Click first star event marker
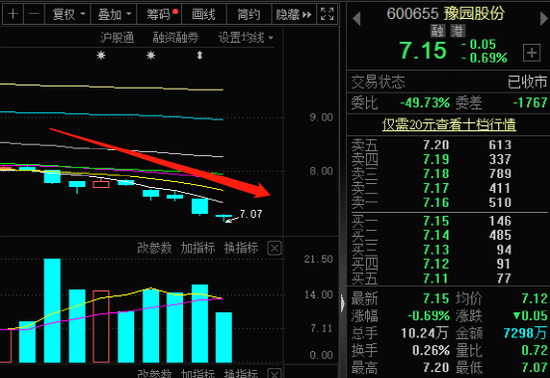Image resolution: width=550 pixels, height=378 pixels. point(101,55)
